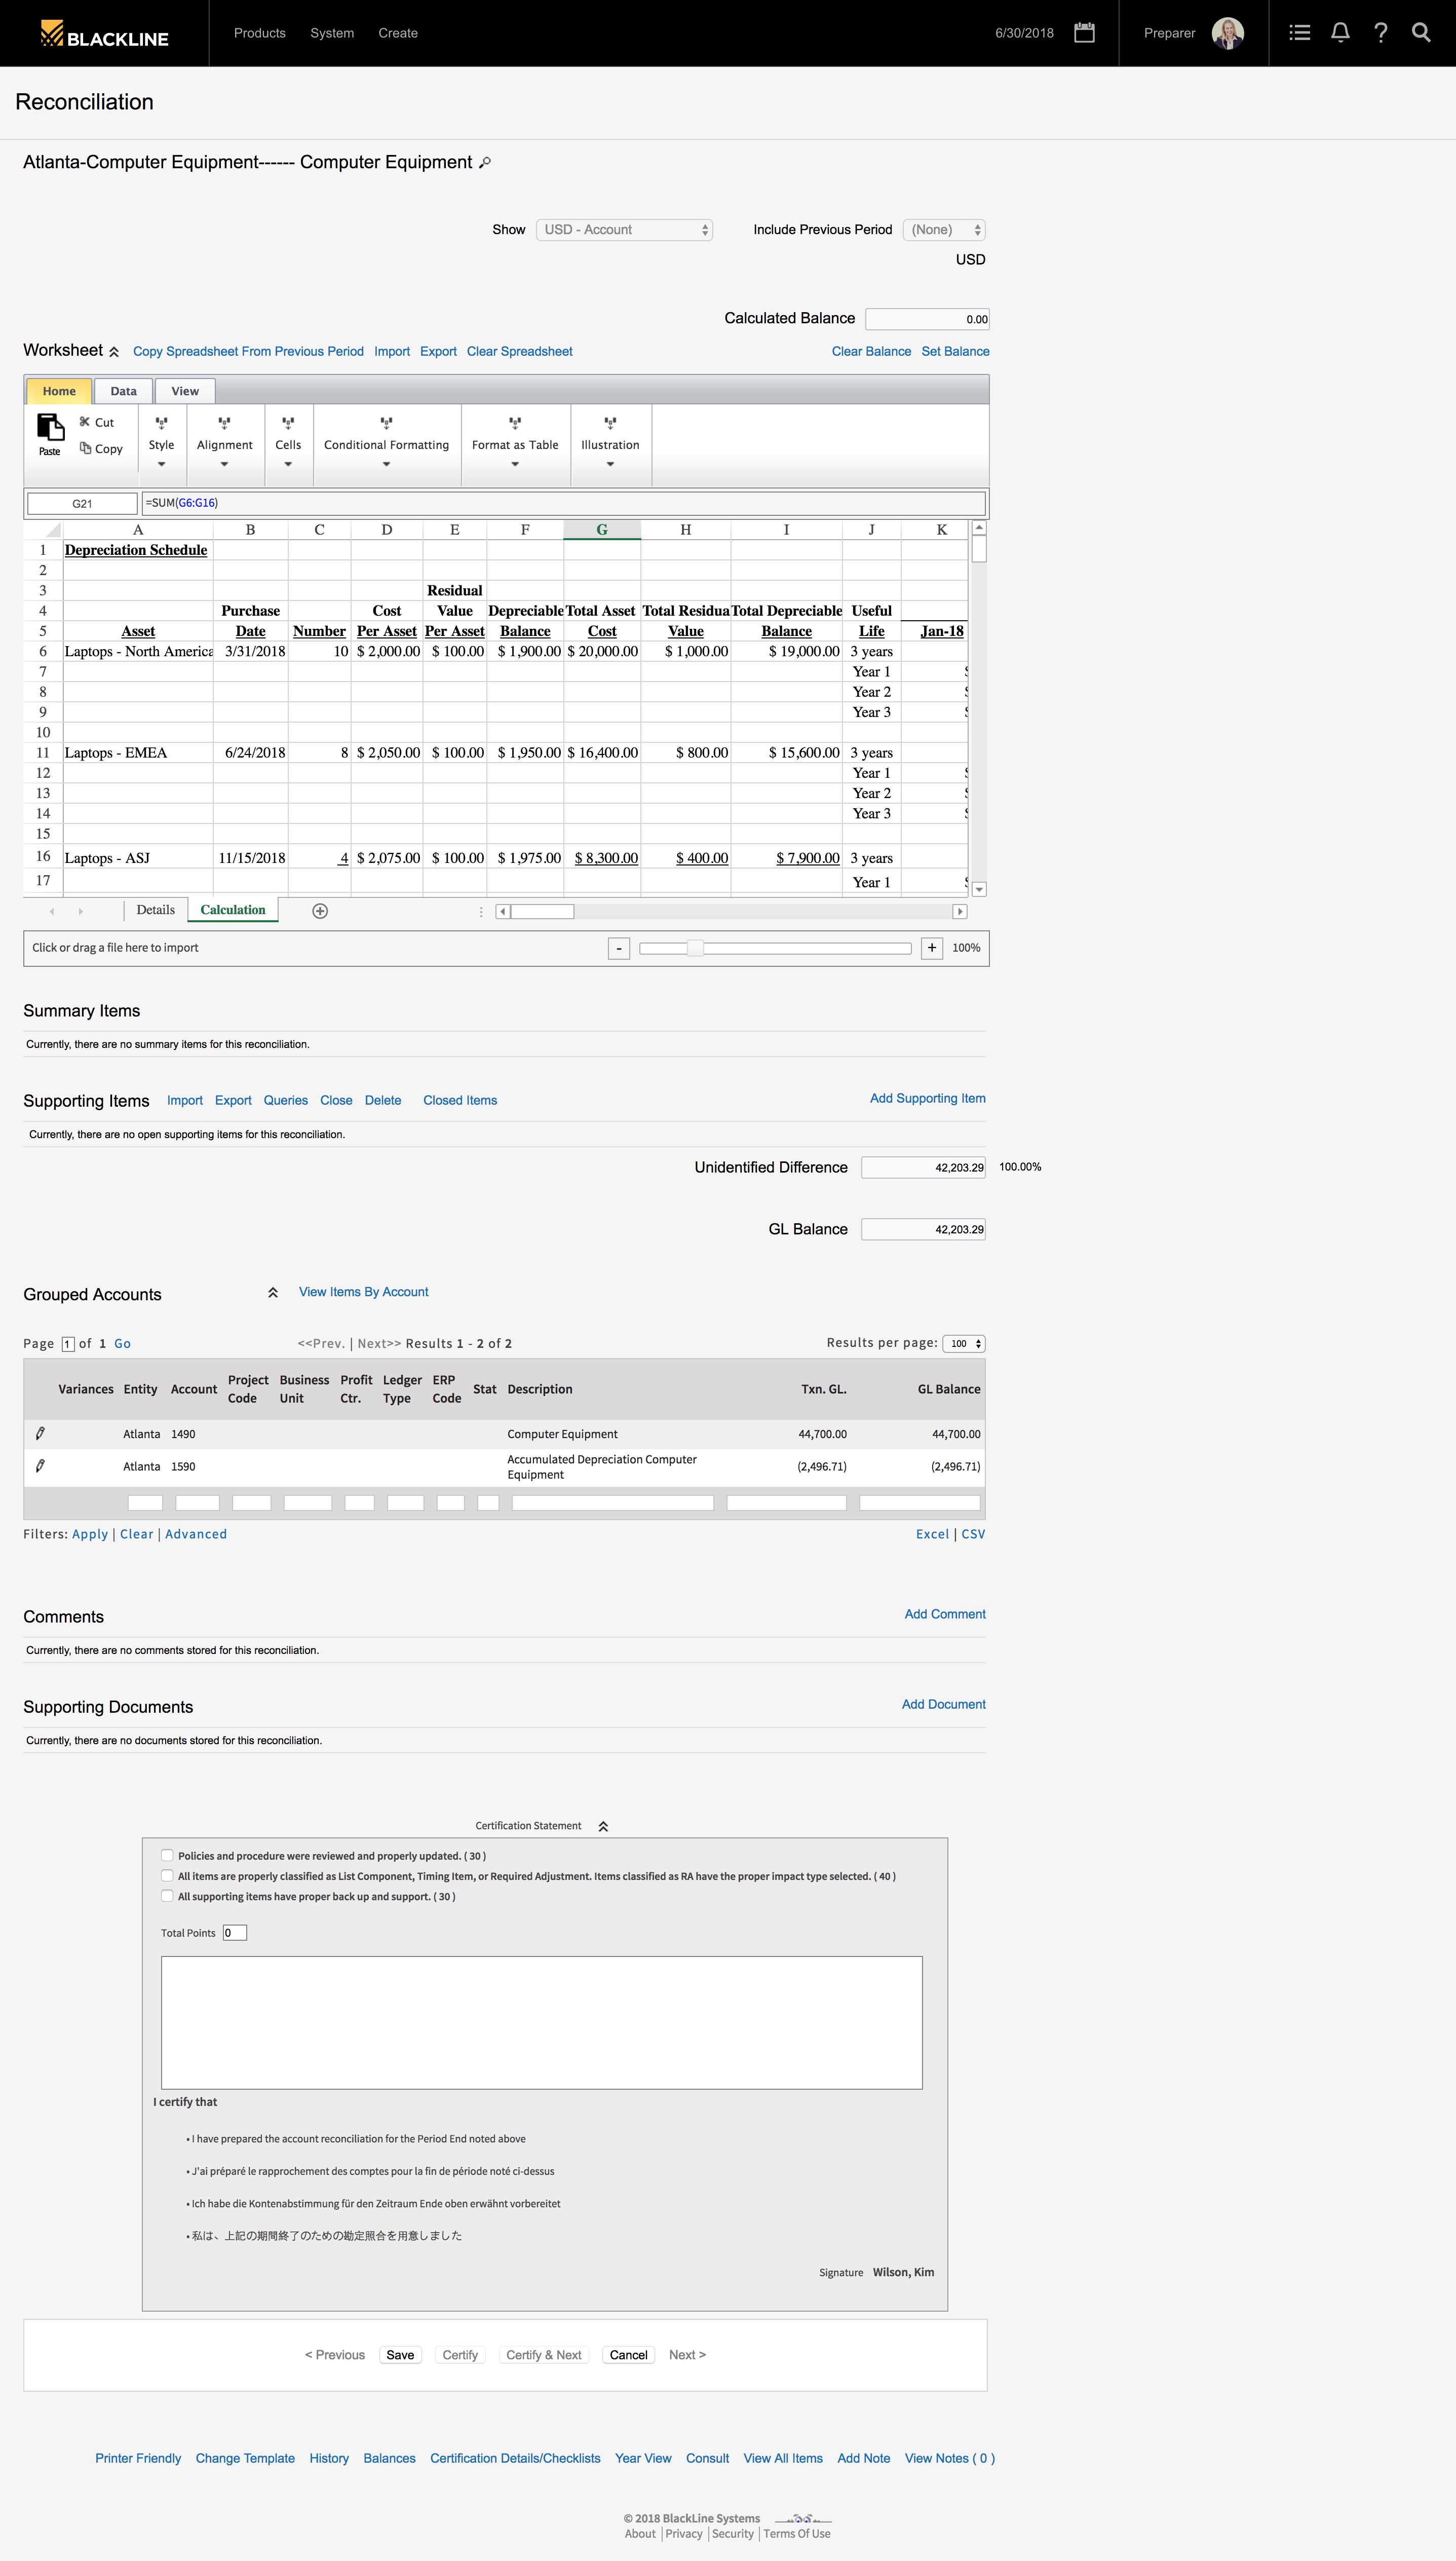Click the certification comment text area
1456x2561 pixels.
click(x=541, y=2022)
